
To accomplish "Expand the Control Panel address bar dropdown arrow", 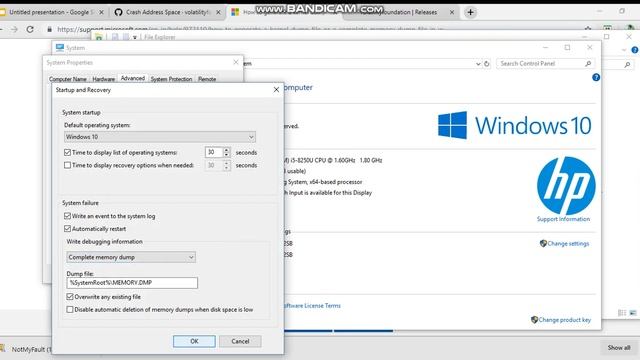I will [478, 64].
